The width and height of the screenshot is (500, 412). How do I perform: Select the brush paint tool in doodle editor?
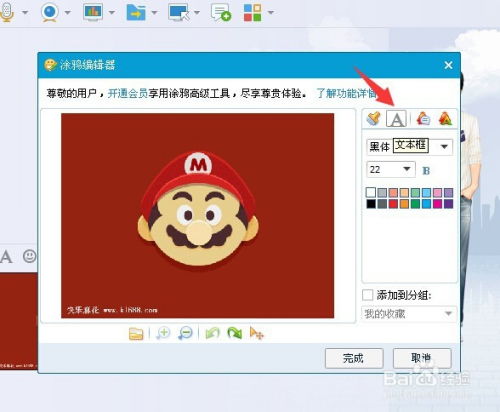[x=374, y=118]
